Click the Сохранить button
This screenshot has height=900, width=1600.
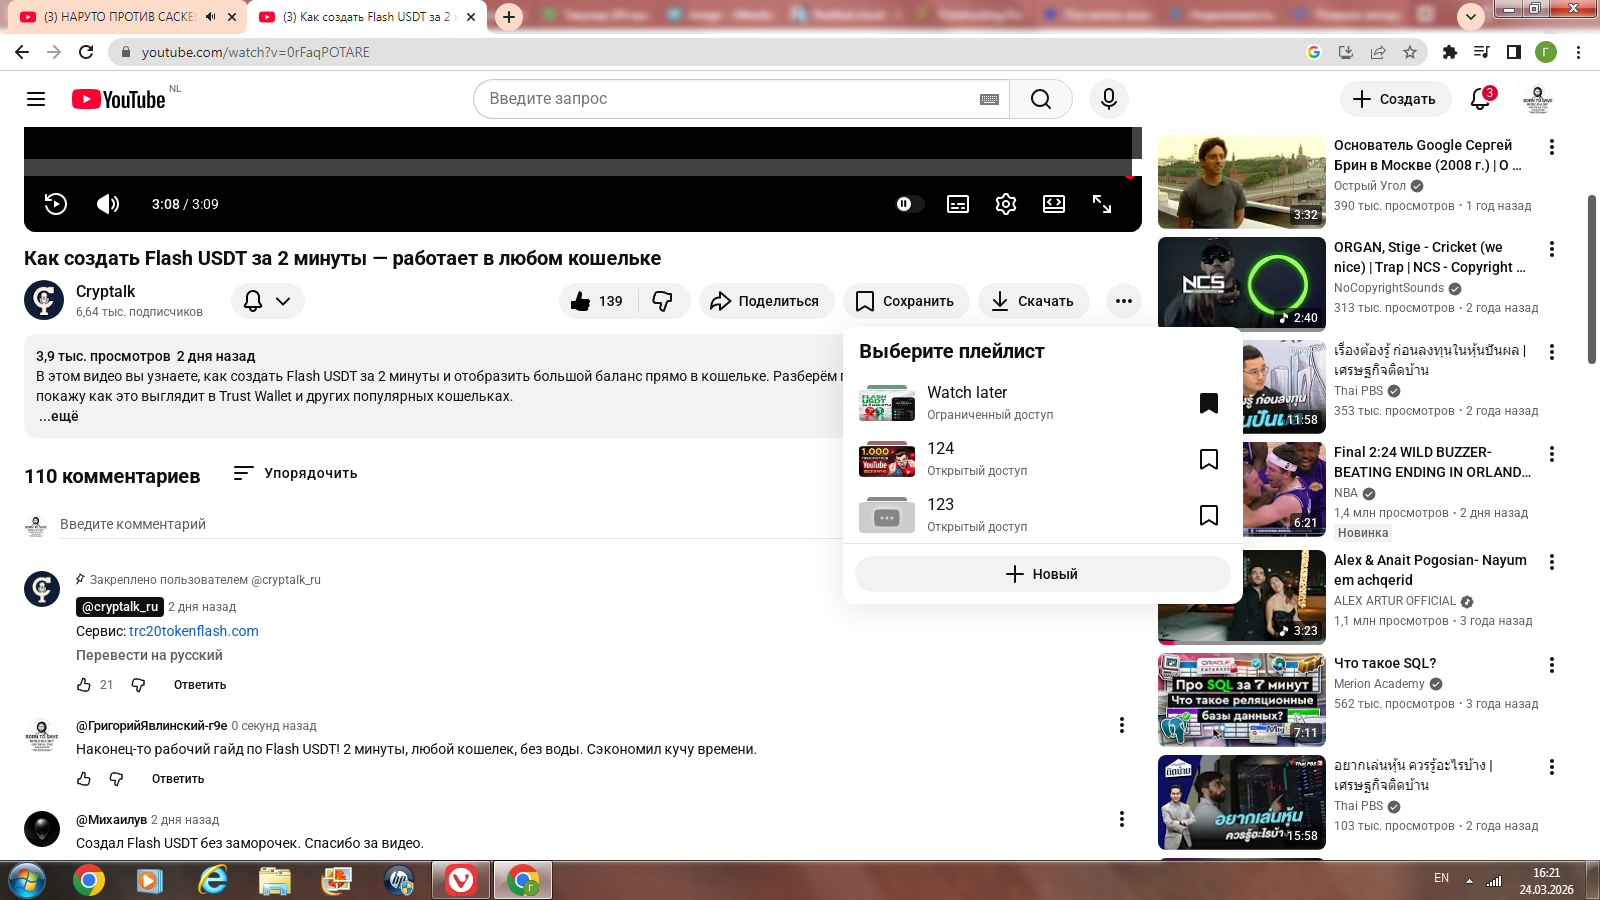906,301
